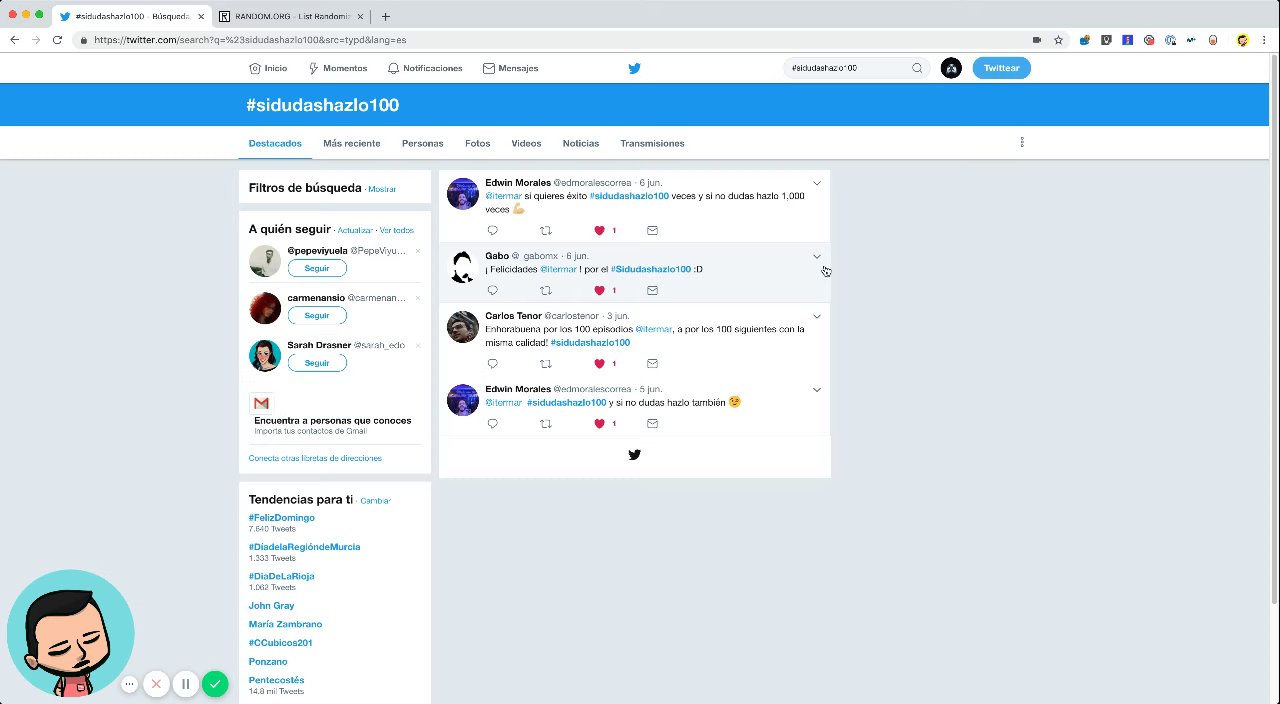Switch to Transmisiones tab

click(652, 143)
